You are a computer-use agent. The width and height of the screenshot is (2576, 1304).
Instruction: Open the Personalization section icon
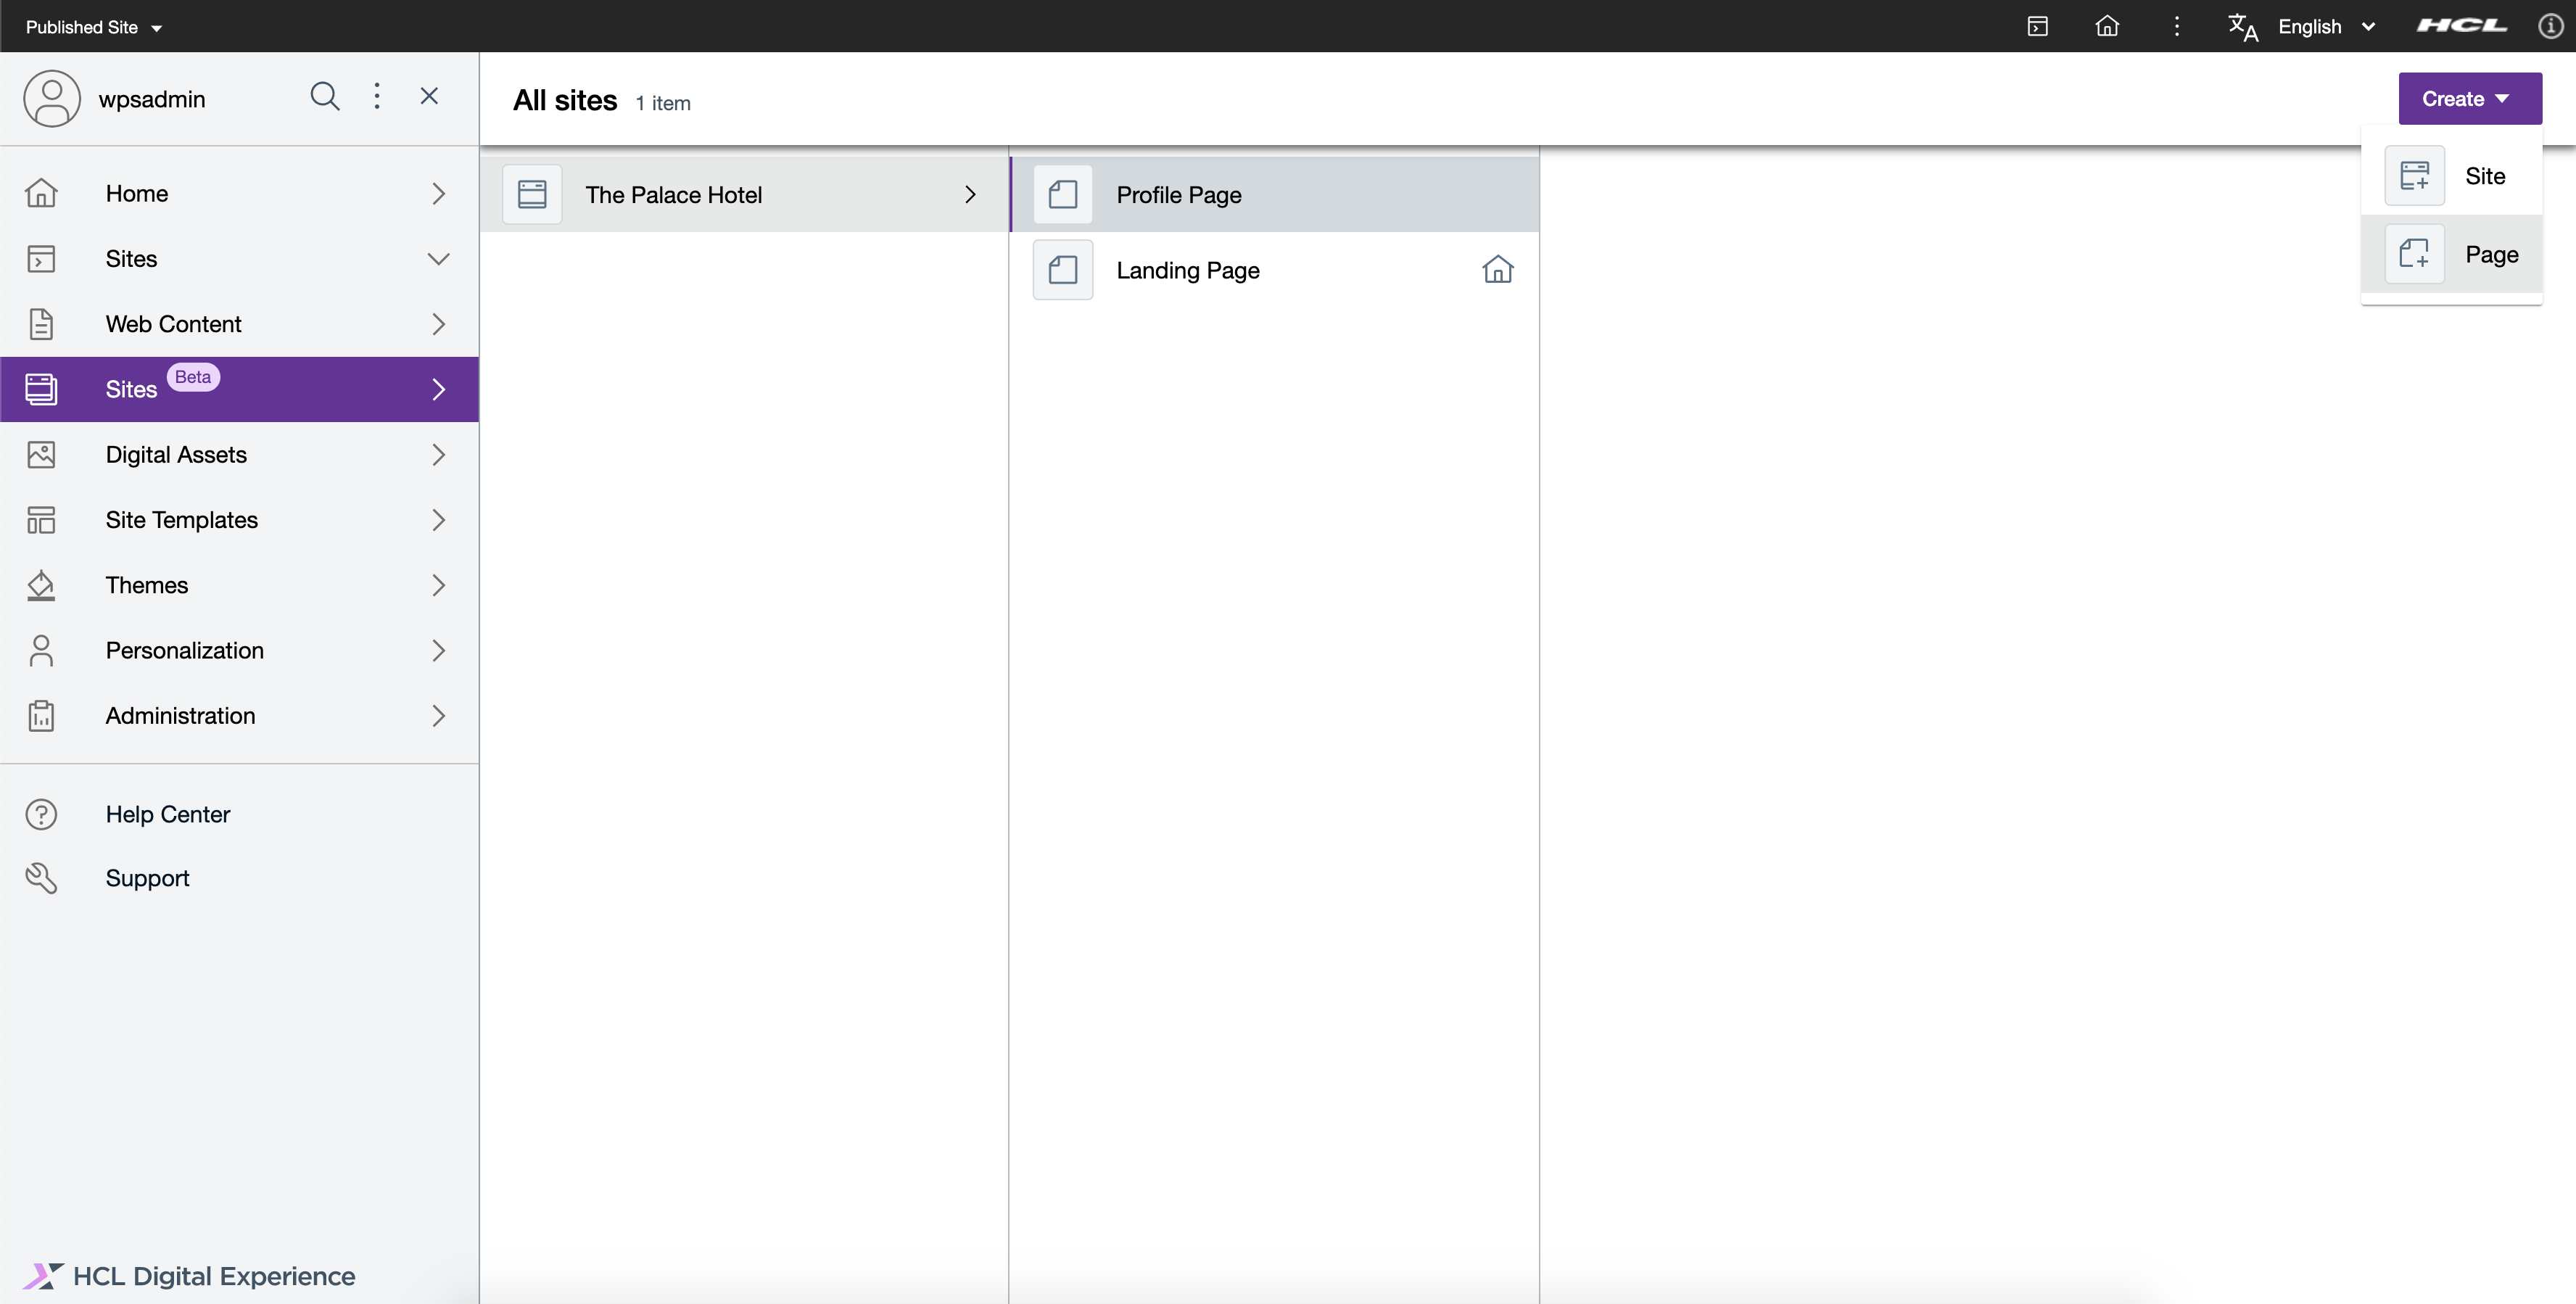coord(41,650)
